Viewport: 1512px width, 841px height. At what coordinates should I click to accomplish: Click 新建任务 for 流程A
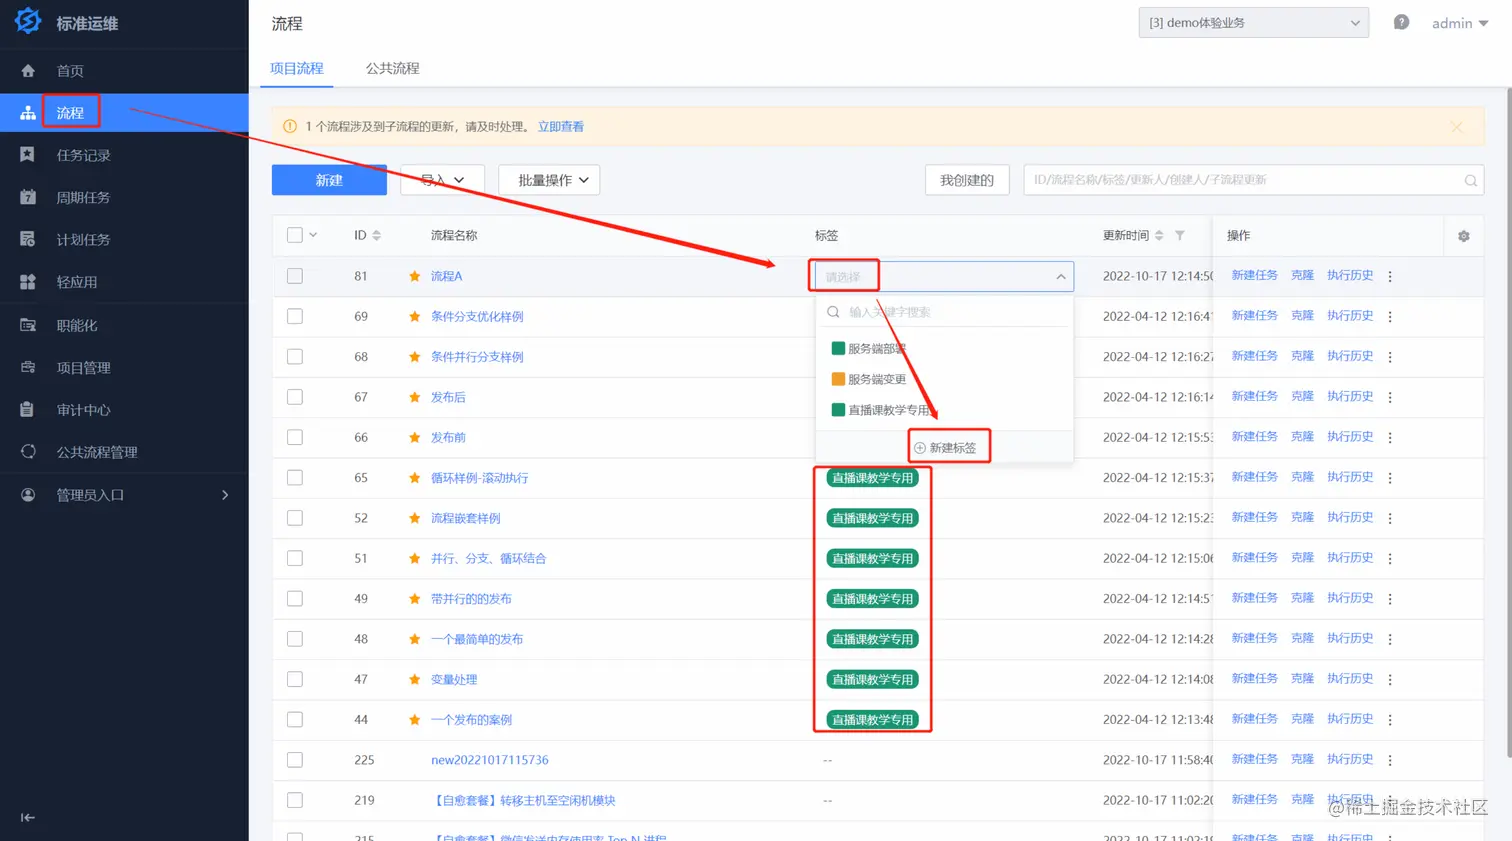[x=1254, y=275]
